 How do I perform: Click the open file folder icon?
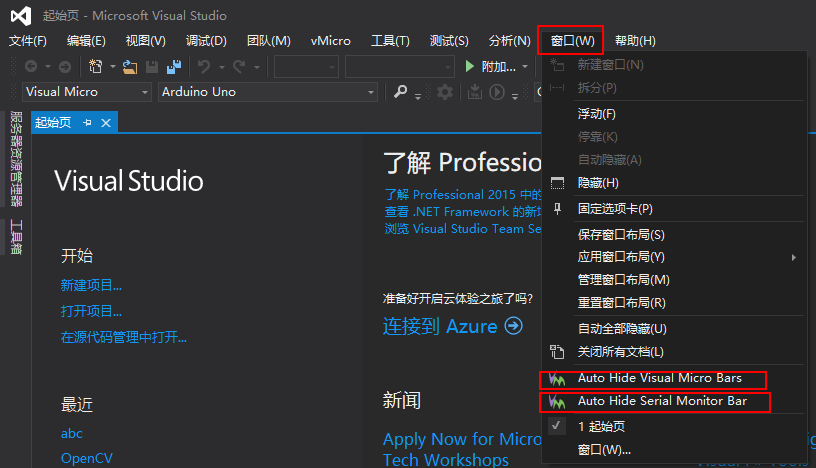click(130, 67)
